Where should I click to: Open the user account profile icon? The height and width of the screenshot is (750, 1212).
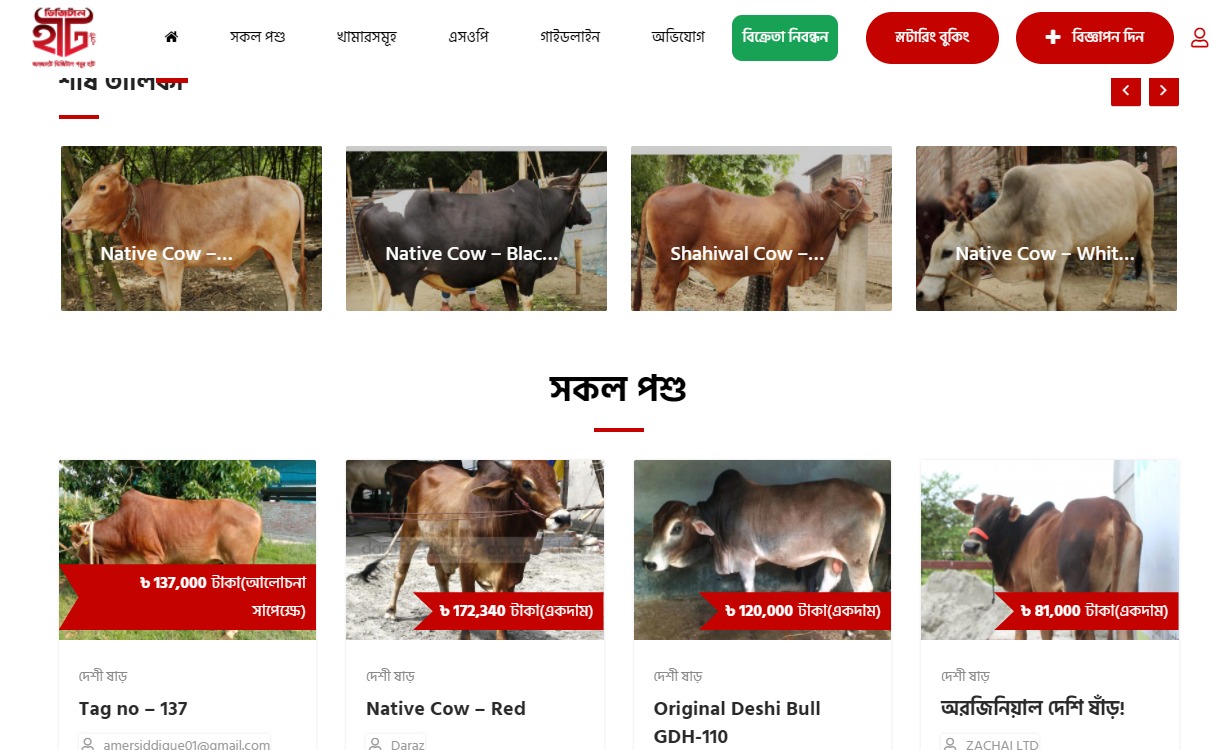[x=1200, y=38]
